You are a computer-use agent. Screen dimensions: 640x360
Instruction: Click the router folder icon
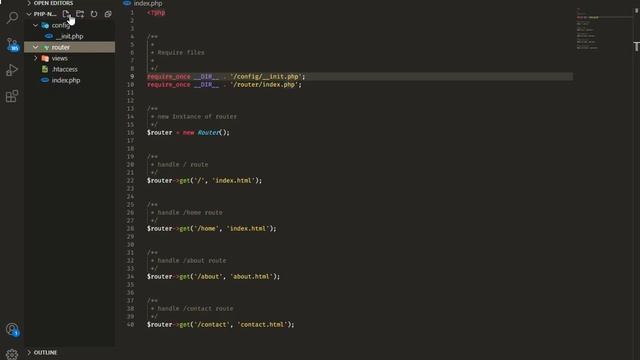(46, 47)
